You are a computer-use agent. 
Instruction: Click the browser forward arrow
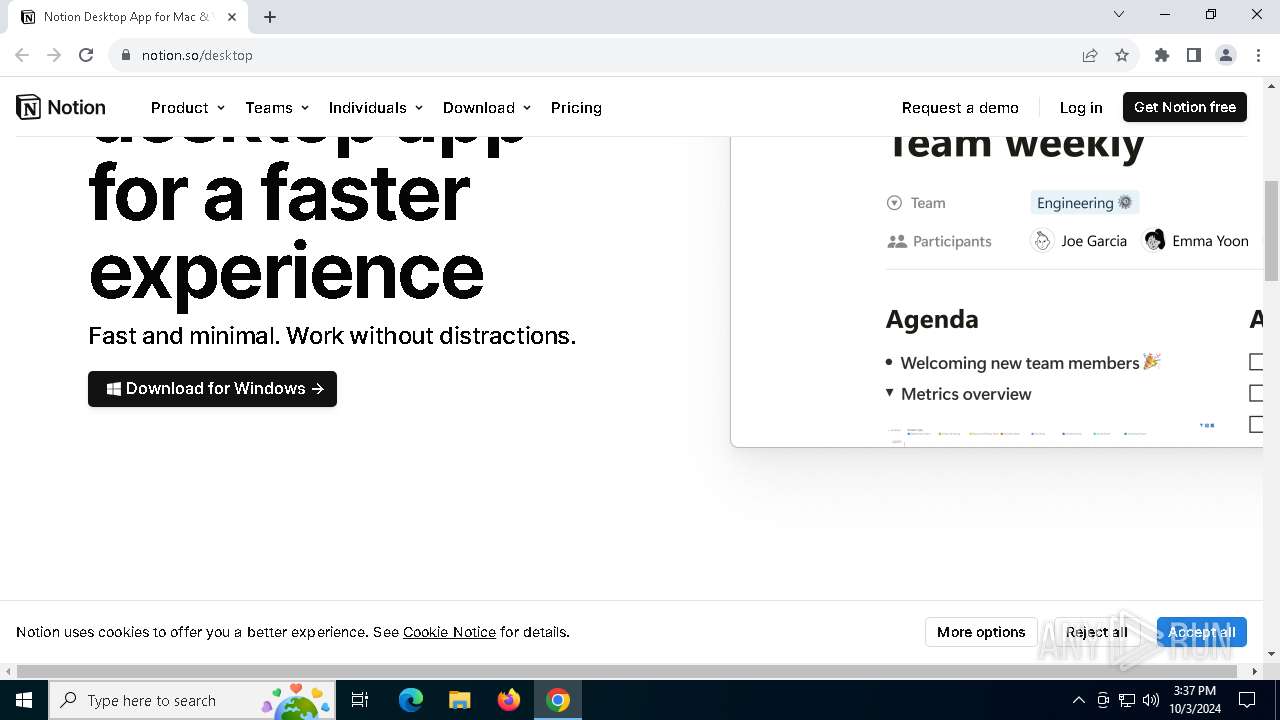54,55
